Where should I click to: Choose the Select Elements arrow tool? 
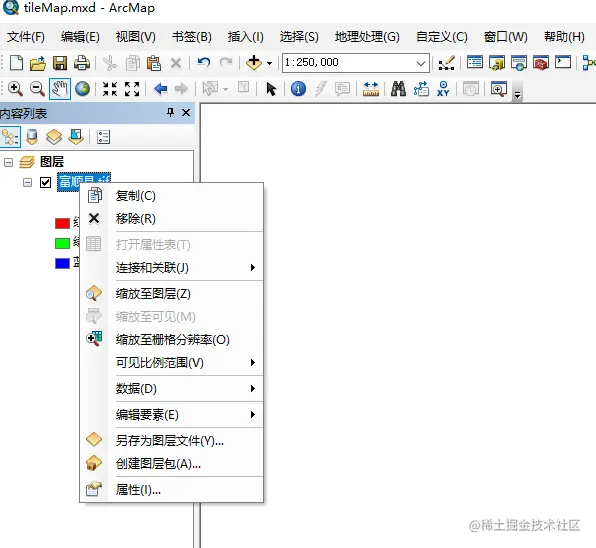coord(271,89)
